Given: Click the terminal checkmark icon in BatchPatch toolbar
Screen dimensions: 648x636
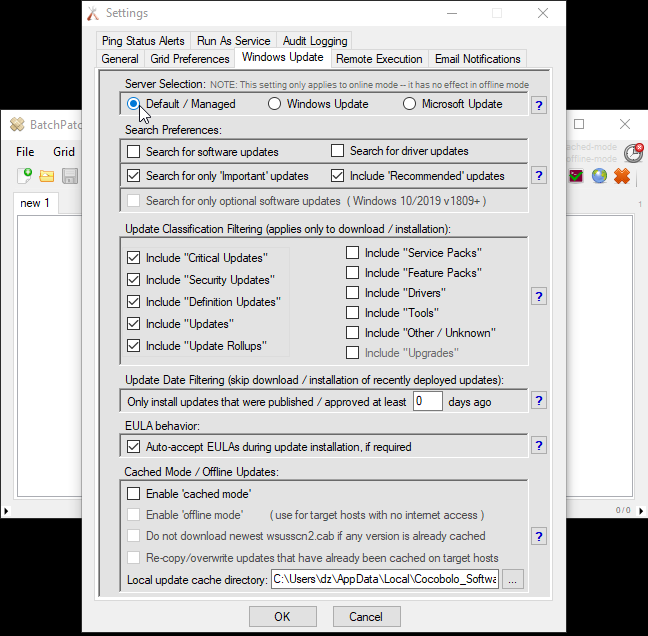Looking at the screenshot, I should (x=576, y=176).
